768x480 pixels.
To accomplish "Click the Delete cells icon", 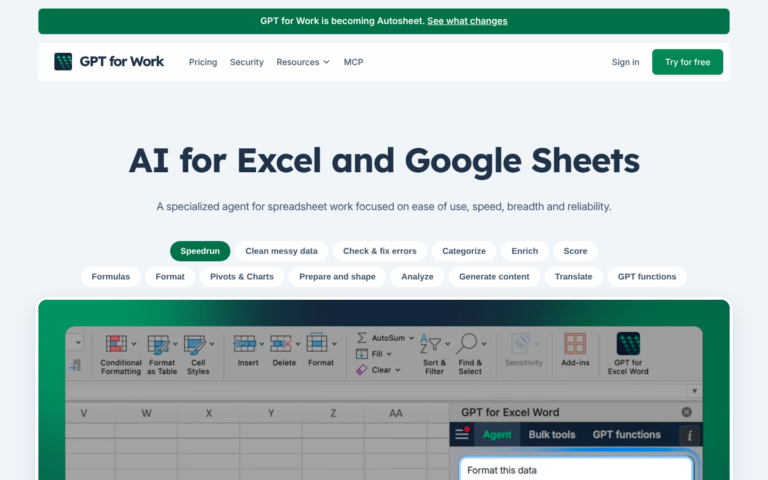I will click(281, 344).
